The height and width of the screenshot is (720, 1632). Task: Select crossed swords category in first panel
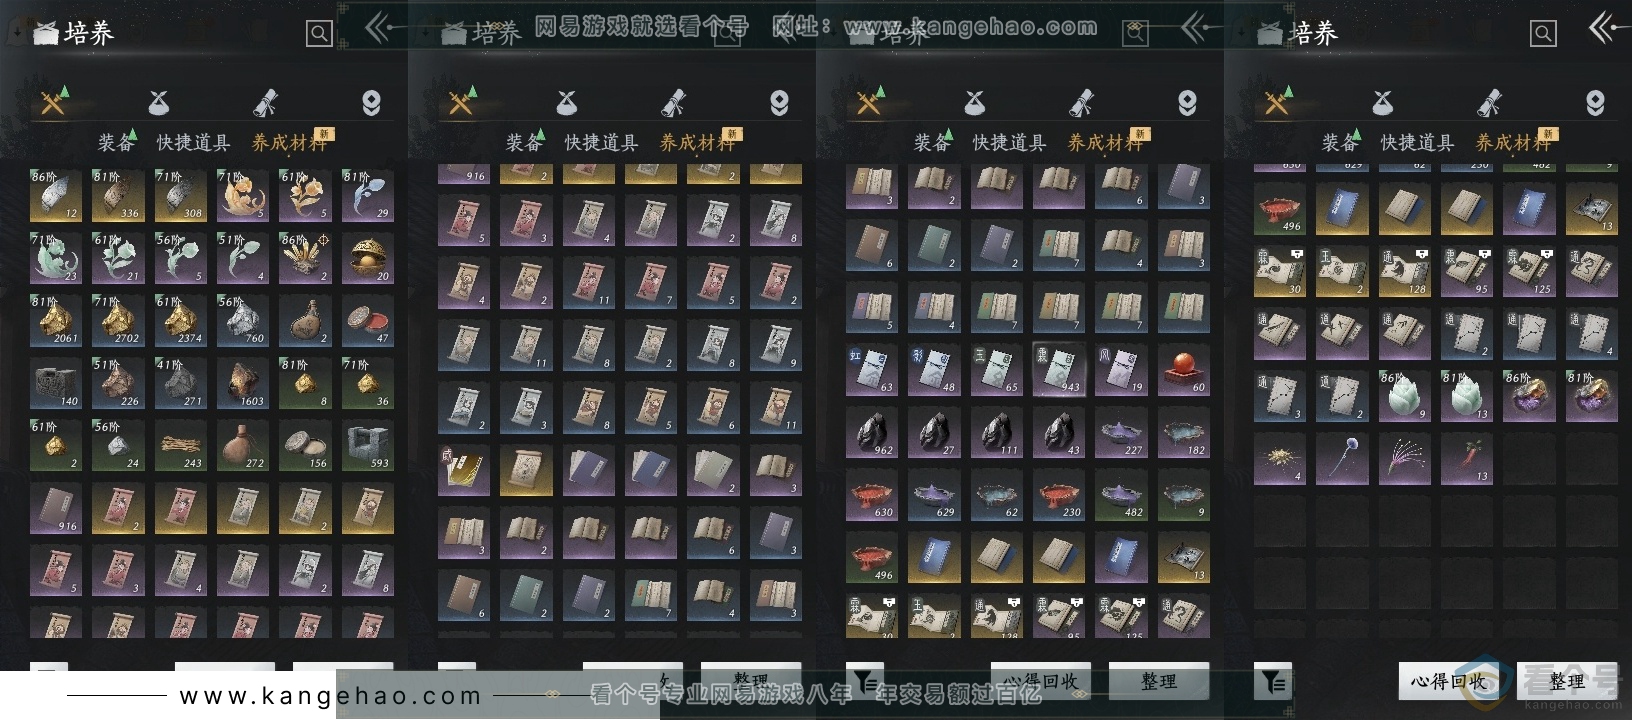coord(53,102)
